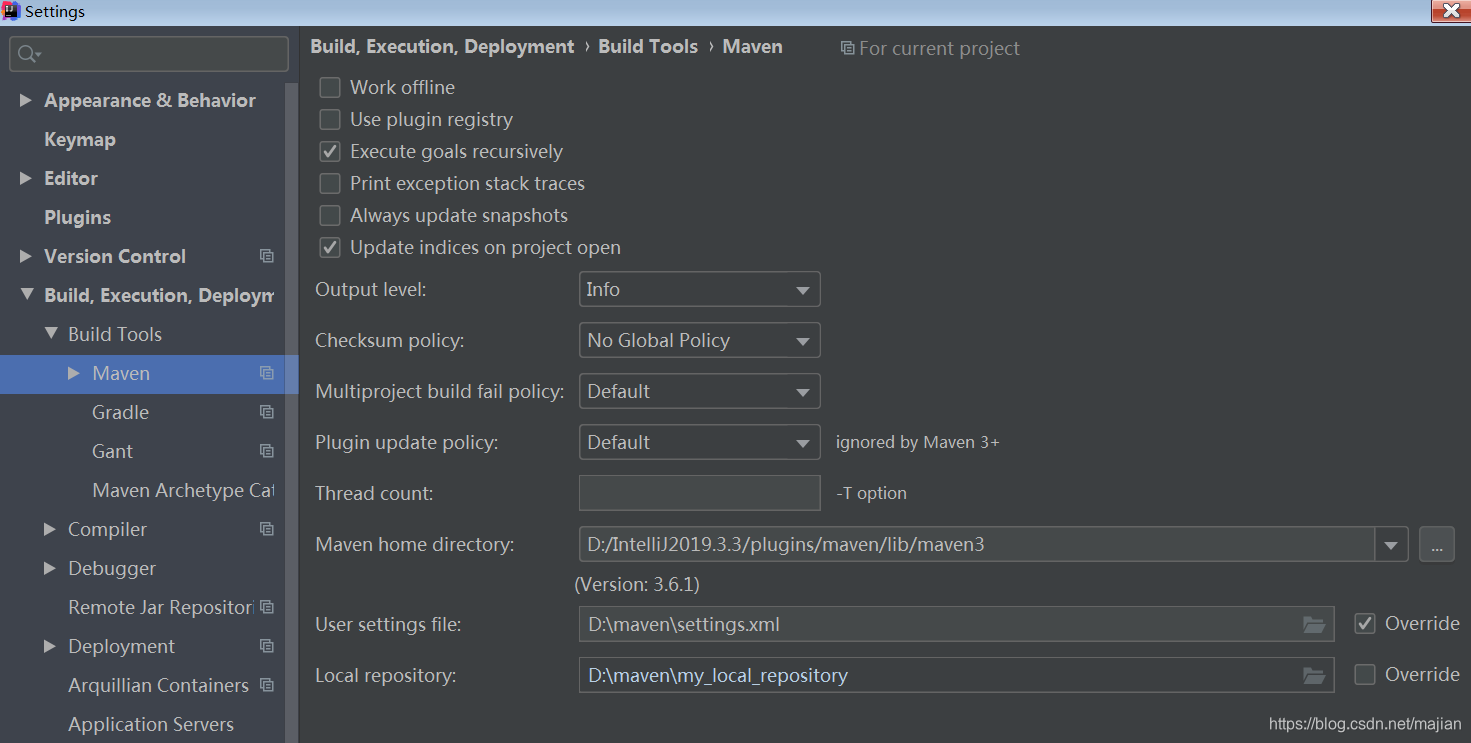
Task: Click 'ignored by Maven 3+' note
Action: pos(918,442)
